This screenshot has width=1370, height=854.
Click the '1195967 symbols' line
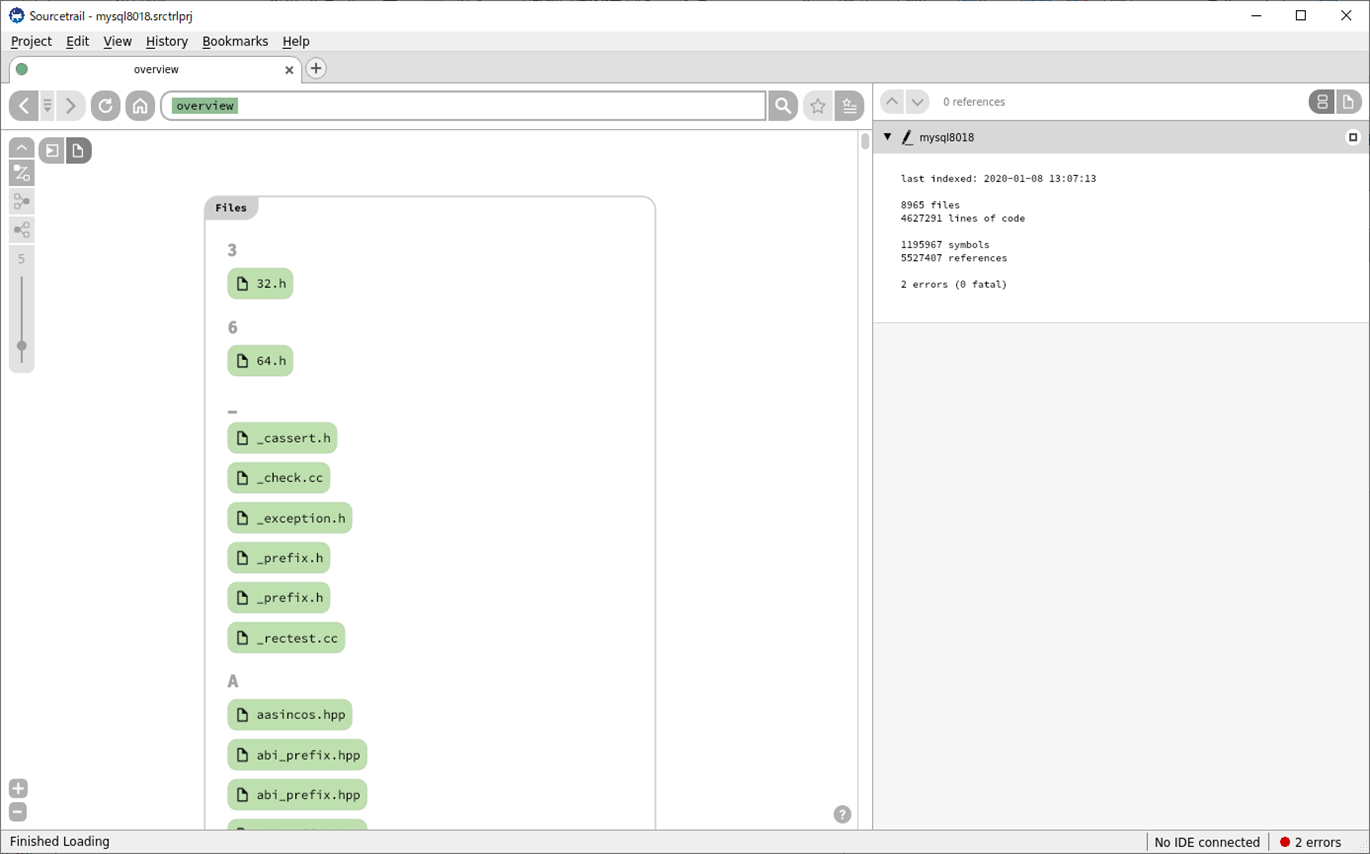tap(945, 245)
